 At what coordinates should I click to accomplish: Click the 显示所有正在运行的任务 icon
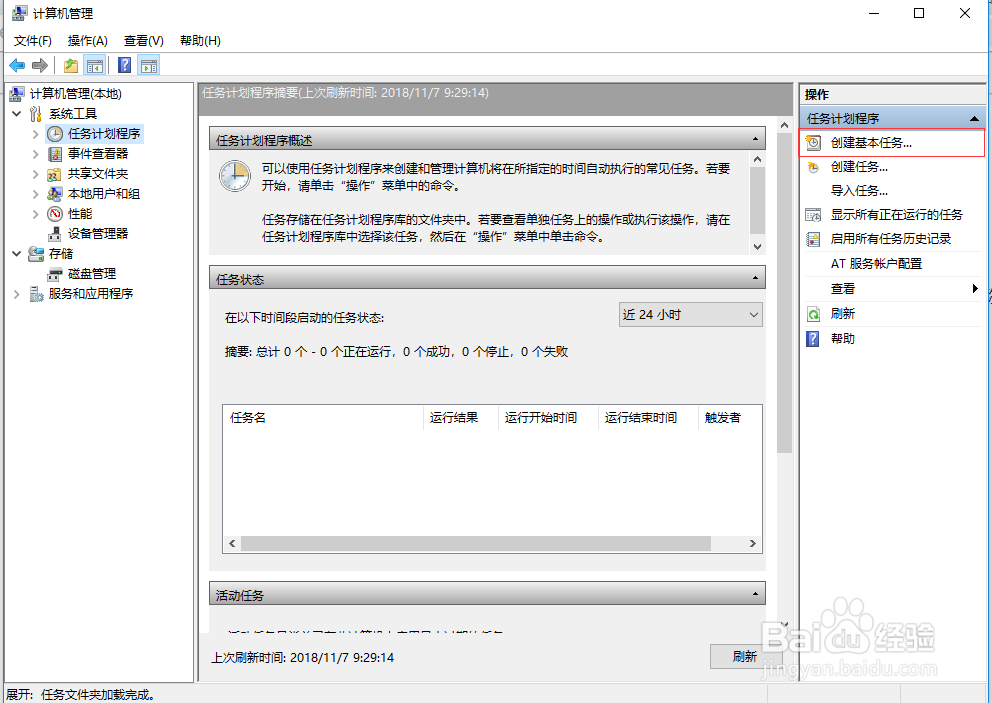tap(813, 215)
